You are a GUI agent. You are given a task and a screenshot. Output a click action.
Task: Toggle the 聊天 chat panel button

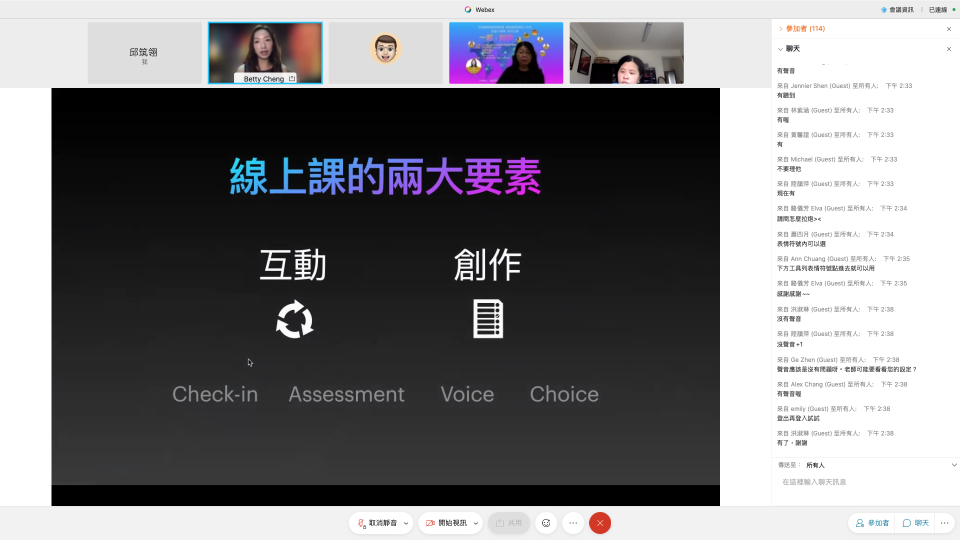[916, 523]
